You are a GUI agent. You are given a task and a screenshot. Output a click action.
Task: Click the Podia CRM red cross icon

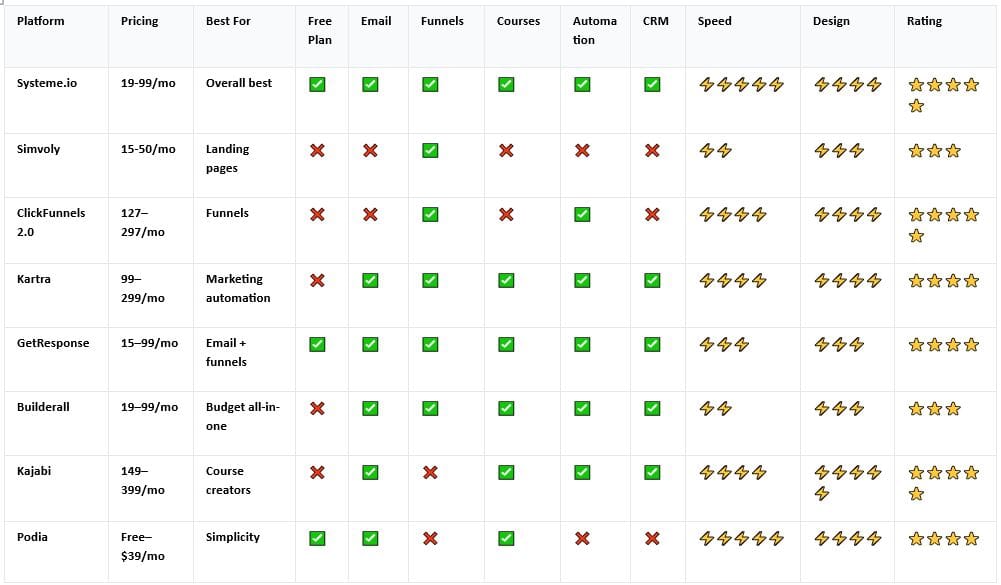point(652,539)
